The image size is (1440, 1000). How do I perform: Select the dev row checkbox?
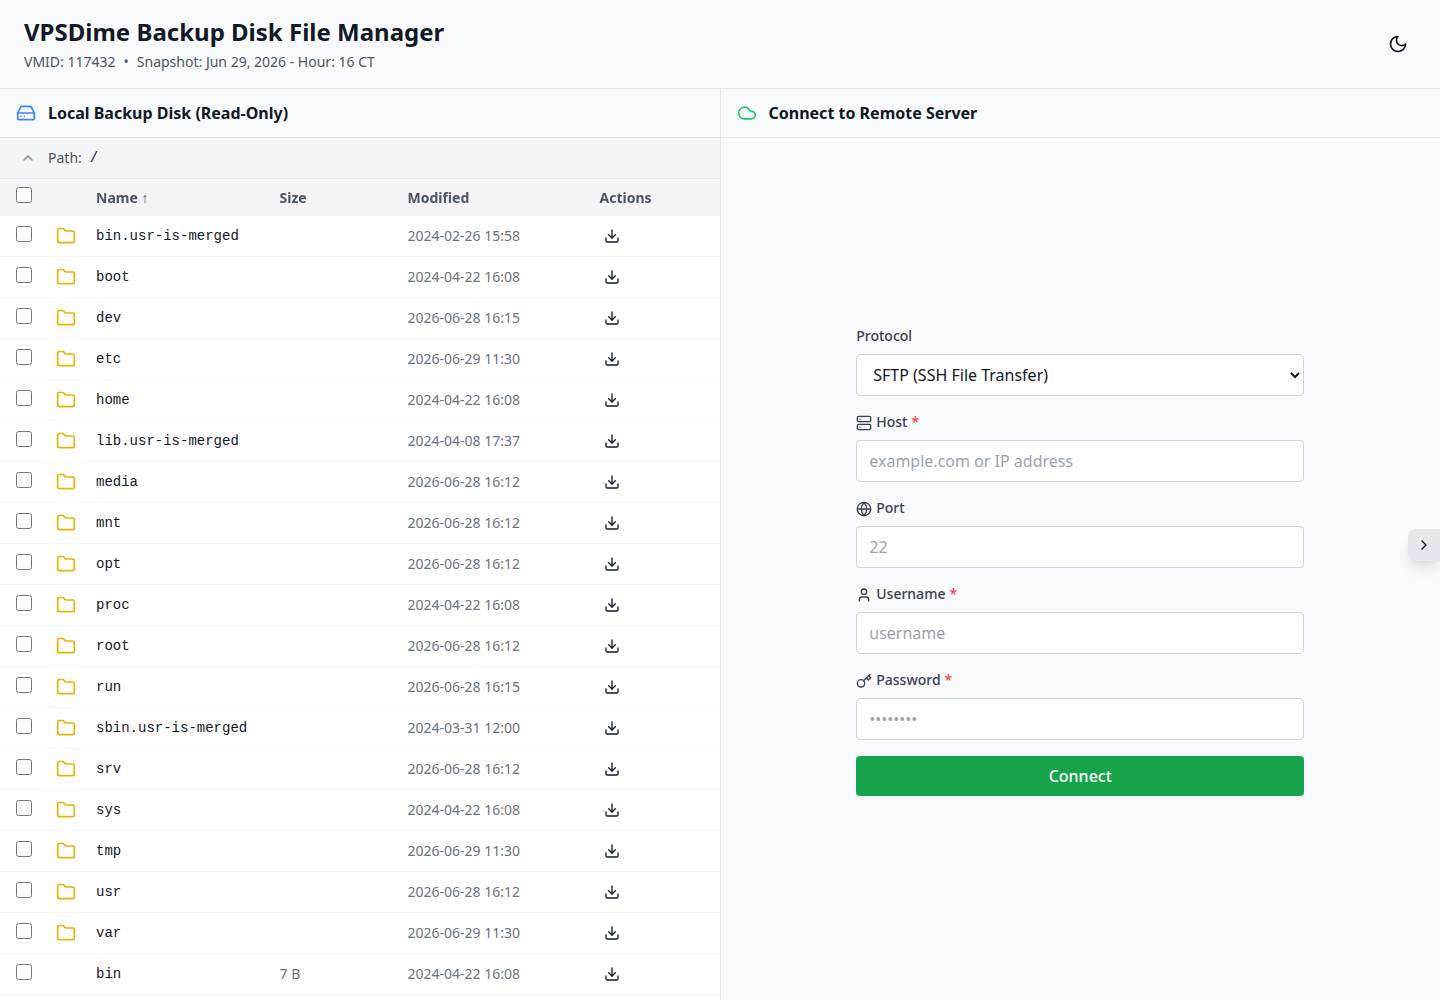(x=24, y=316)
